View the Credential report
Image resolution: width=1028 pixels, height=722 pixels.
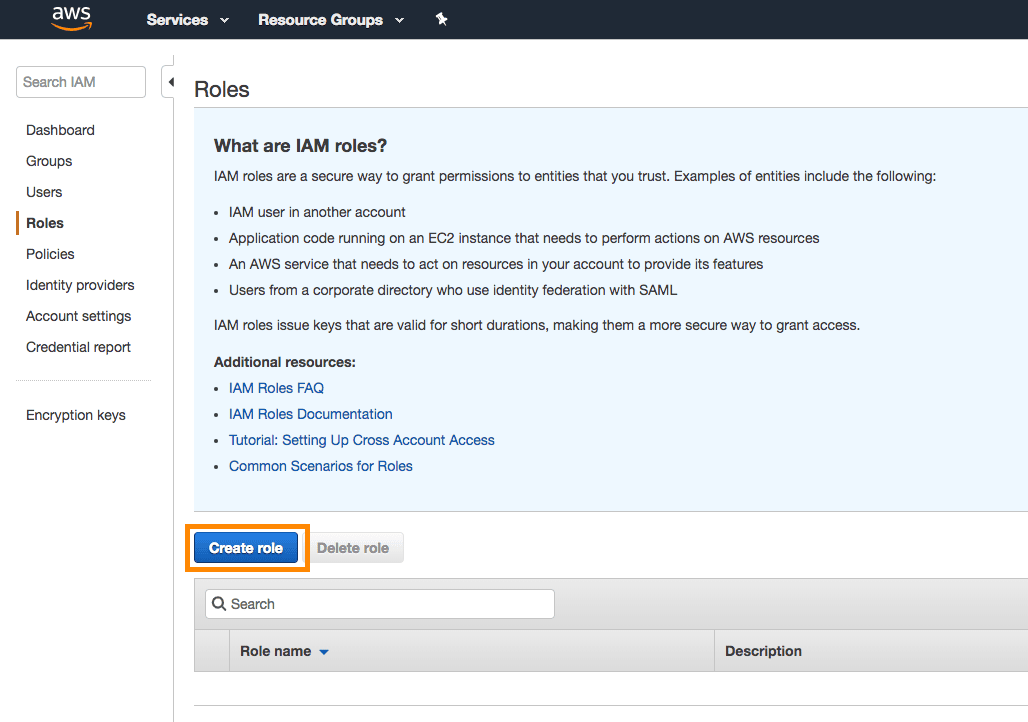pyautogui.click(x=78, y=347)
